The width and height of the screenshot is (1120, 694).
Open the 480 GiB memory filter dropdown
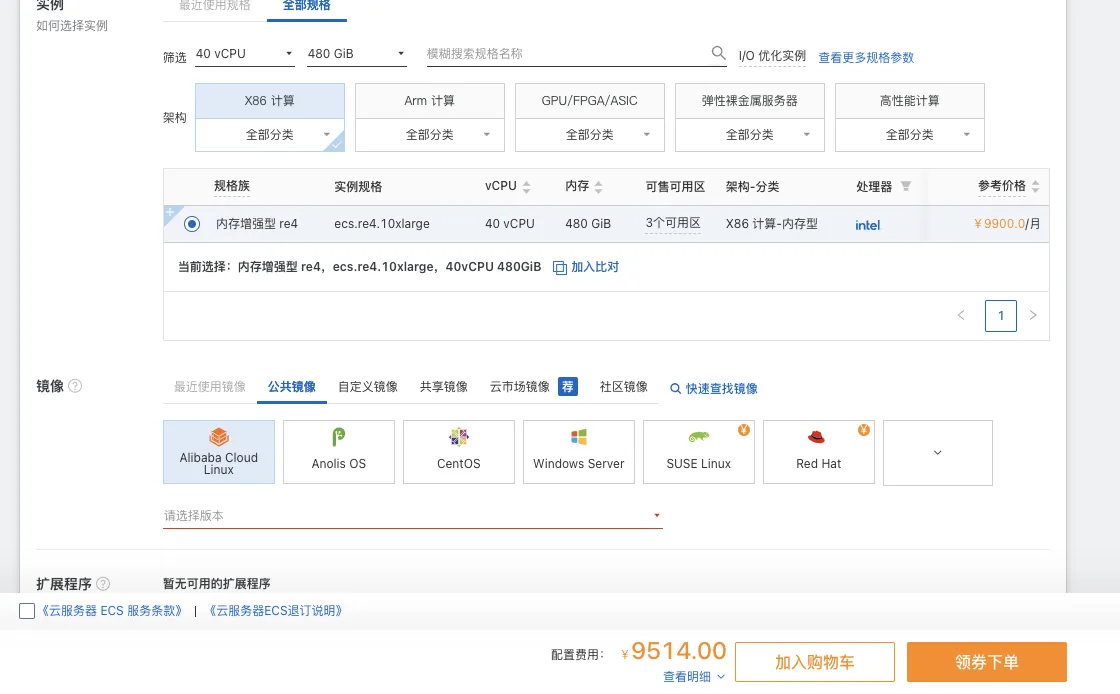356,54
